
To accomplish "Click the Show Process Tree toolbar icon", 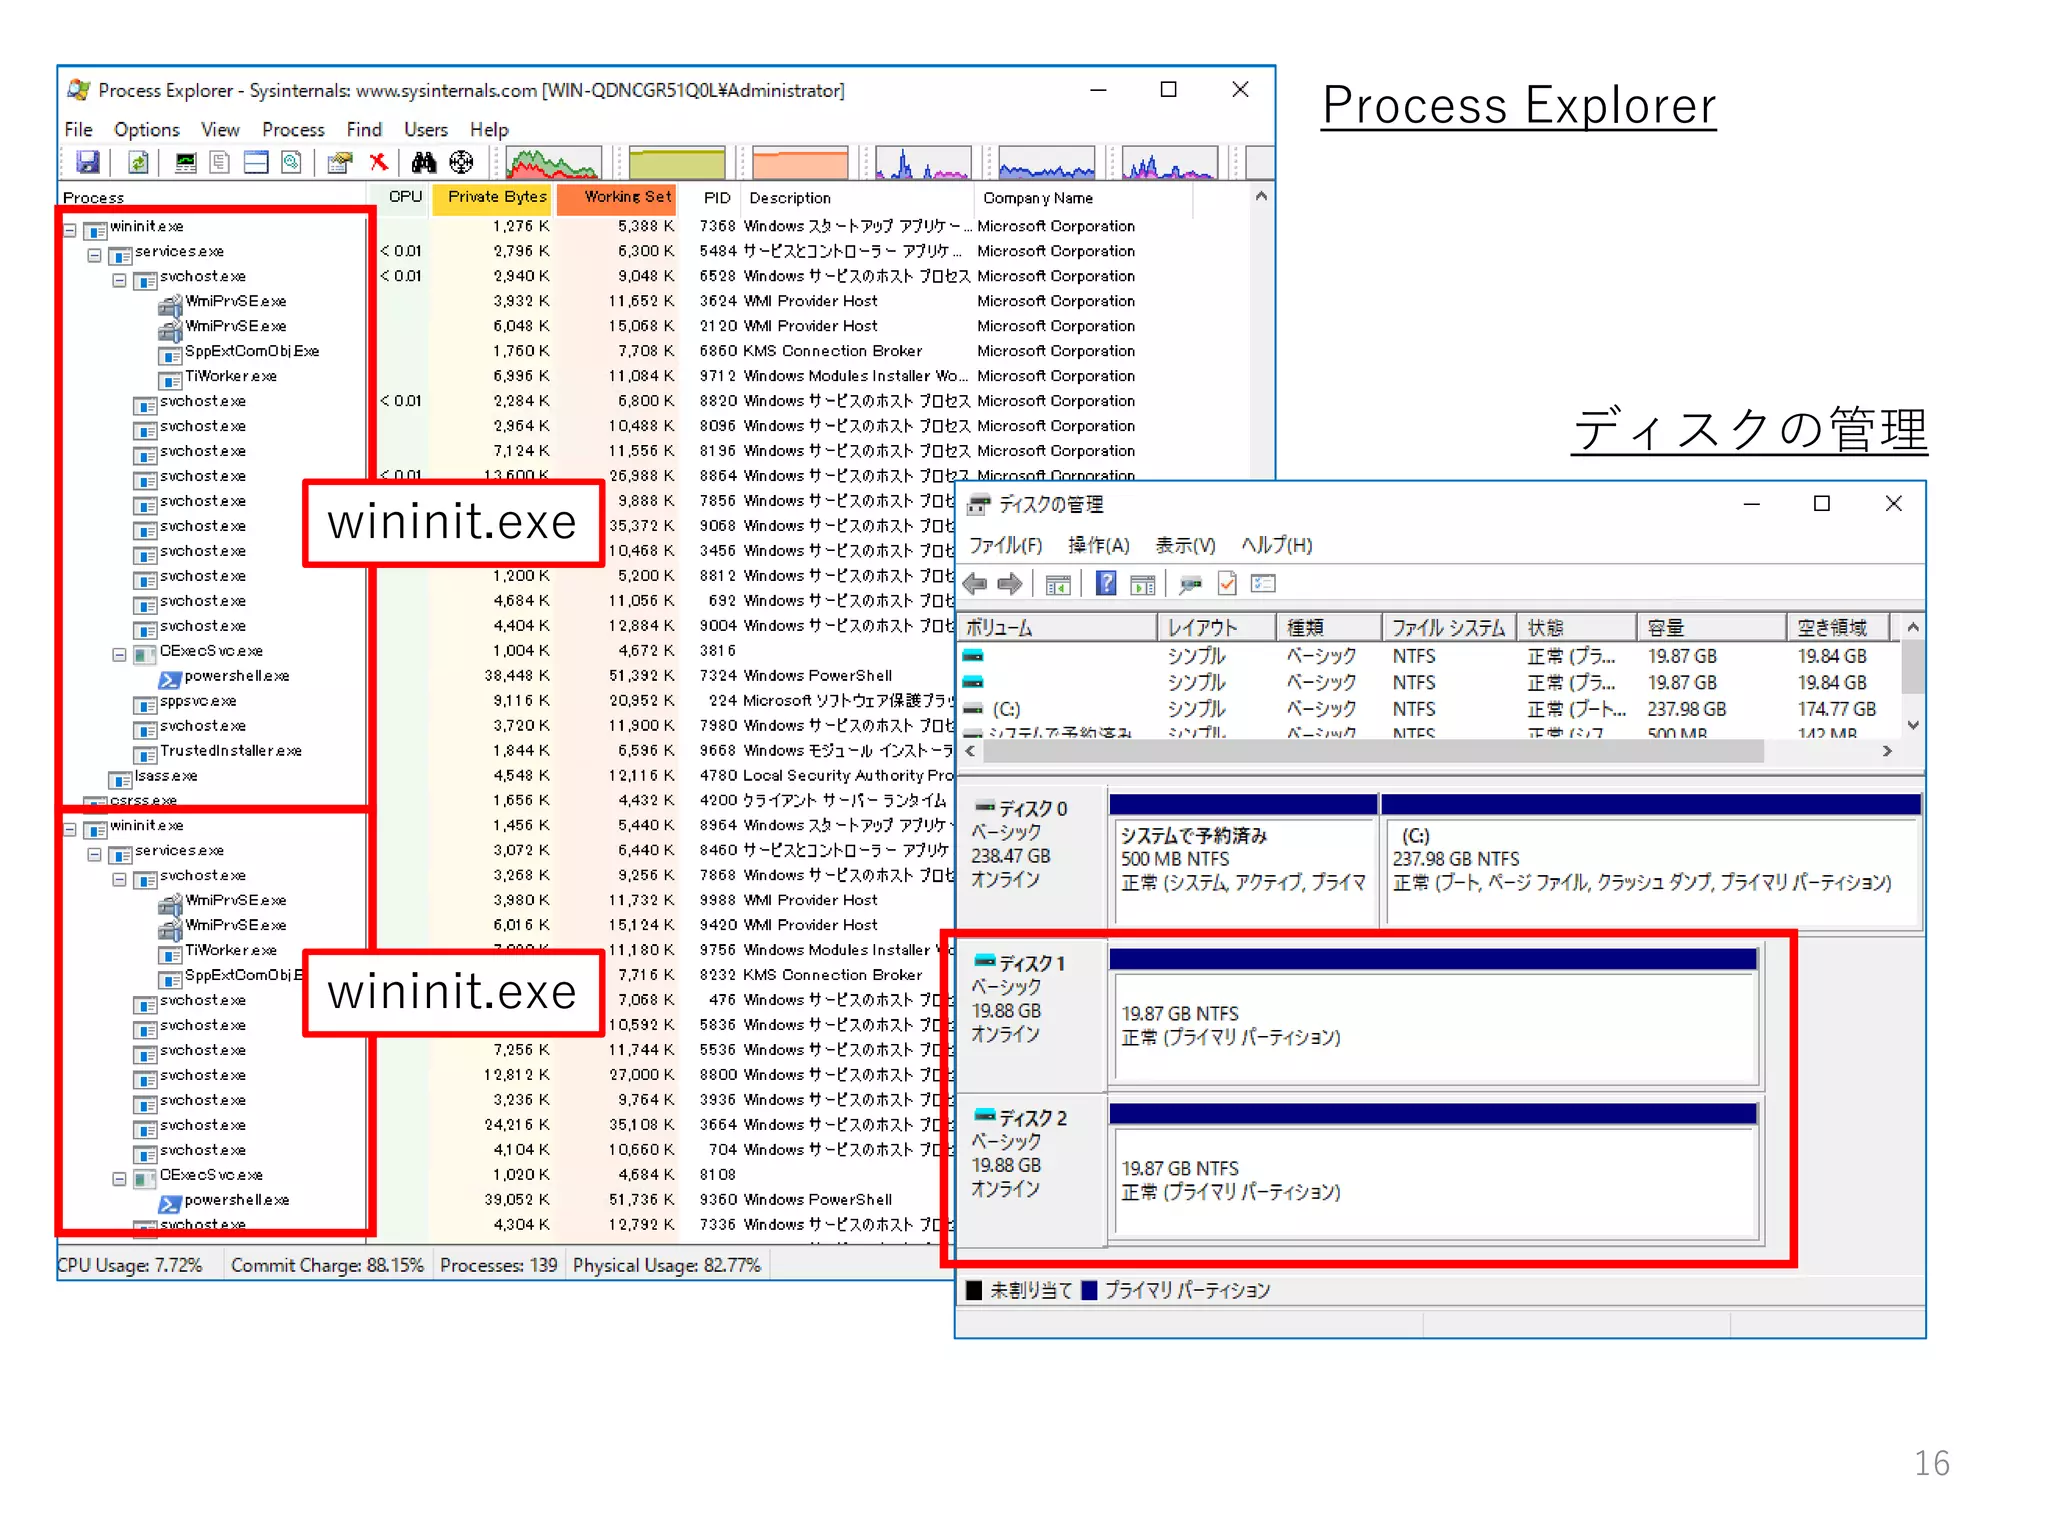I will click(220, 162).
